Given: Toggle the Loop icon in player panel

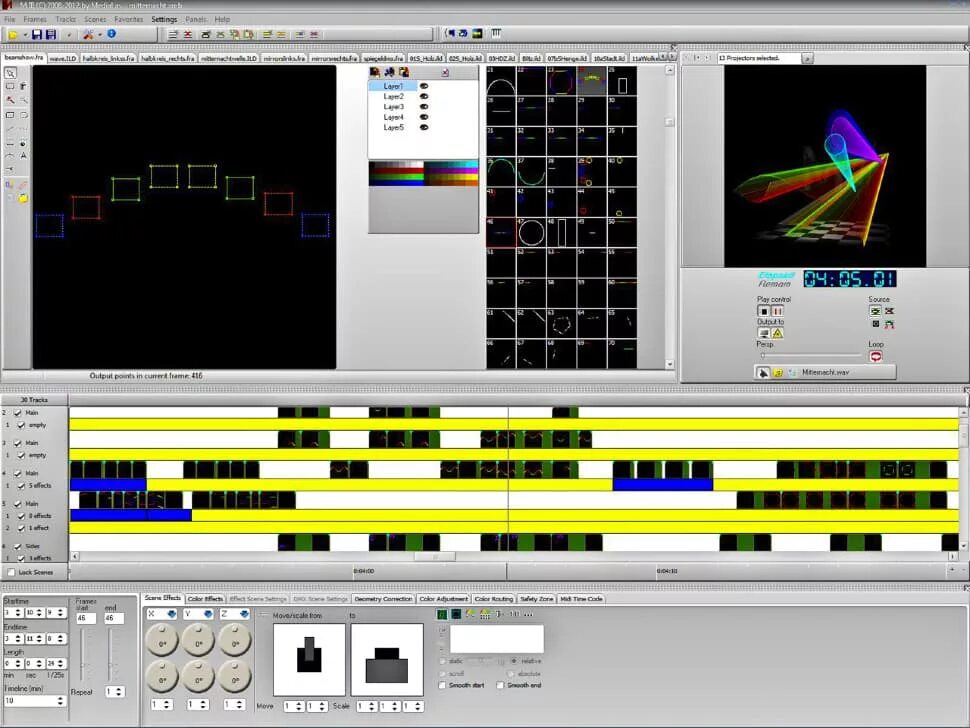Looking at the screenshot, I should (875, 356).
